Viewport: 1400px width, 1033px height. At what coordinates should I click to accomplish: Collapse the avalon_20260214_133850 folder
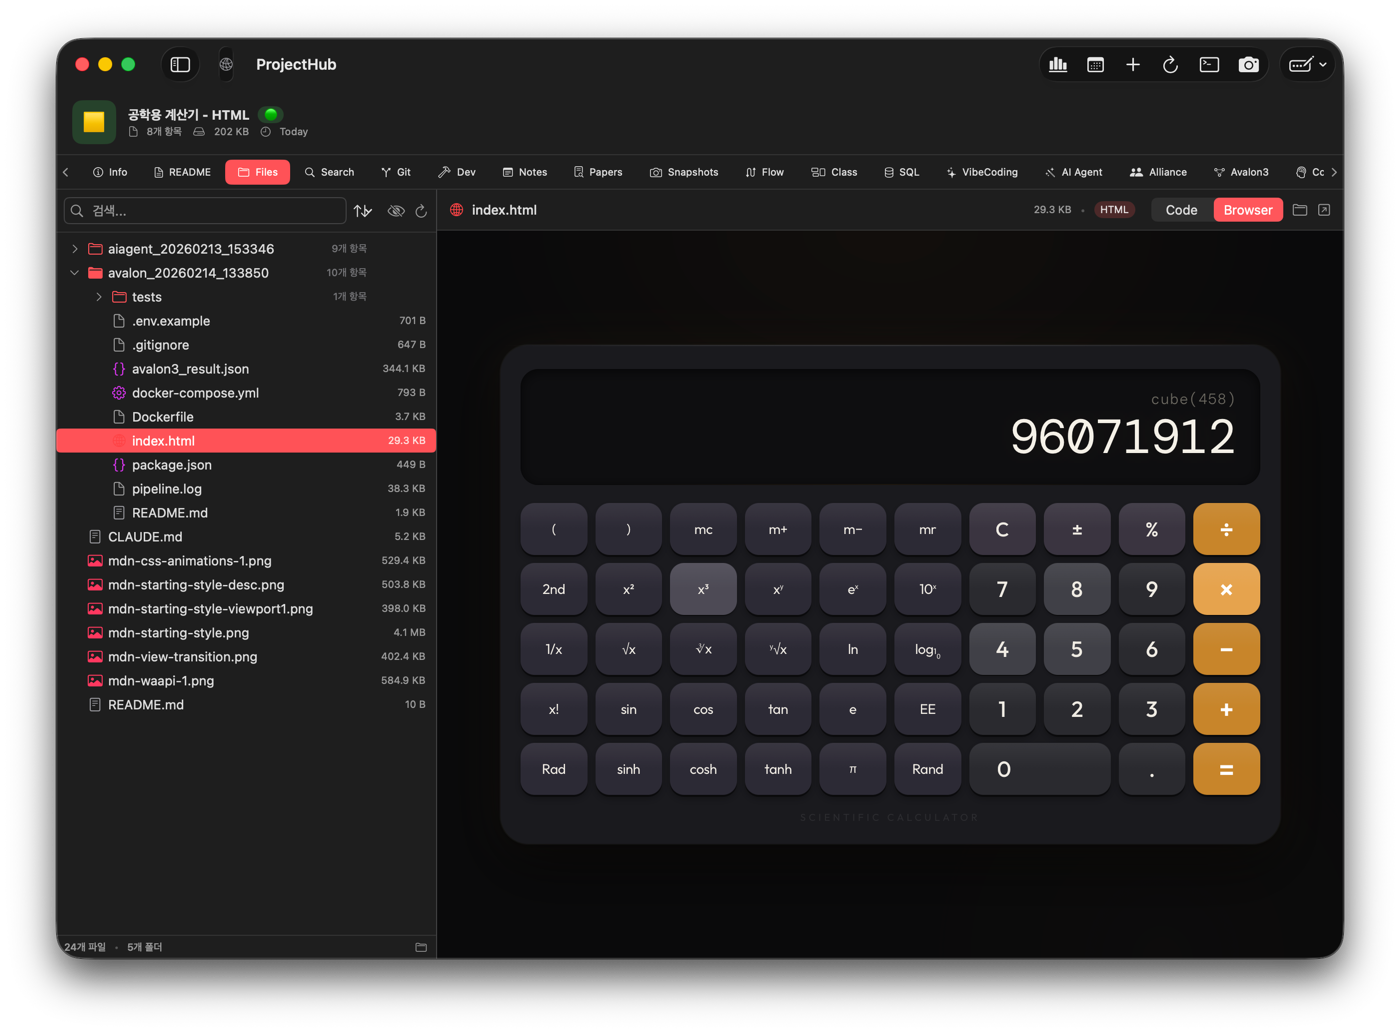(75, 273)
